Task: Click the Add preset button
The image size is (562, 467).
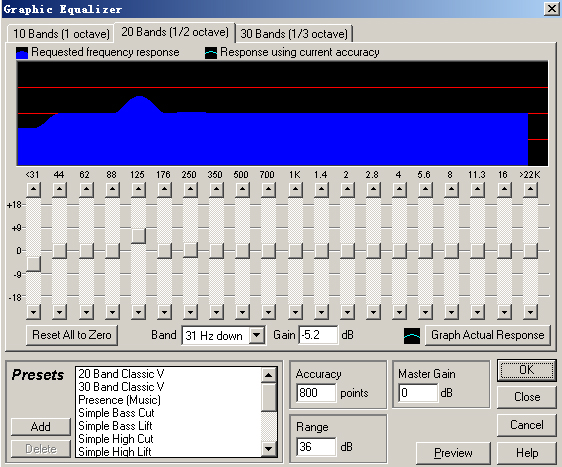Action: click(x=41, y=427)
